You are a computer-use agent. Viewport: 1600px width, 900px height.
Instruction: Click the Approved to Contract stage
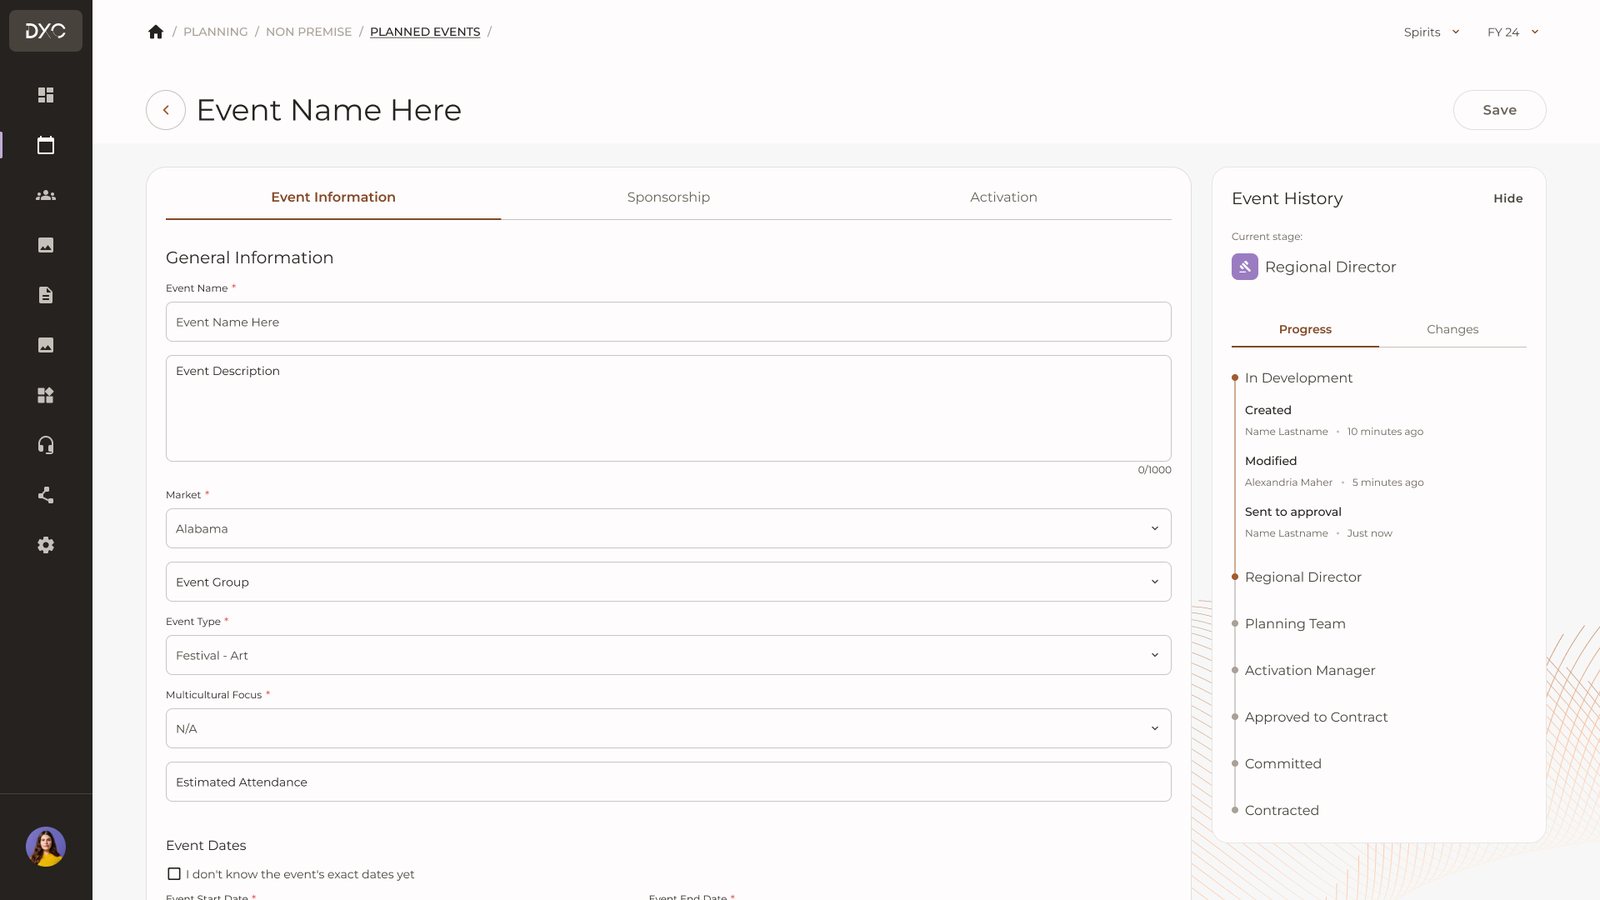[x=1316, y=717]
